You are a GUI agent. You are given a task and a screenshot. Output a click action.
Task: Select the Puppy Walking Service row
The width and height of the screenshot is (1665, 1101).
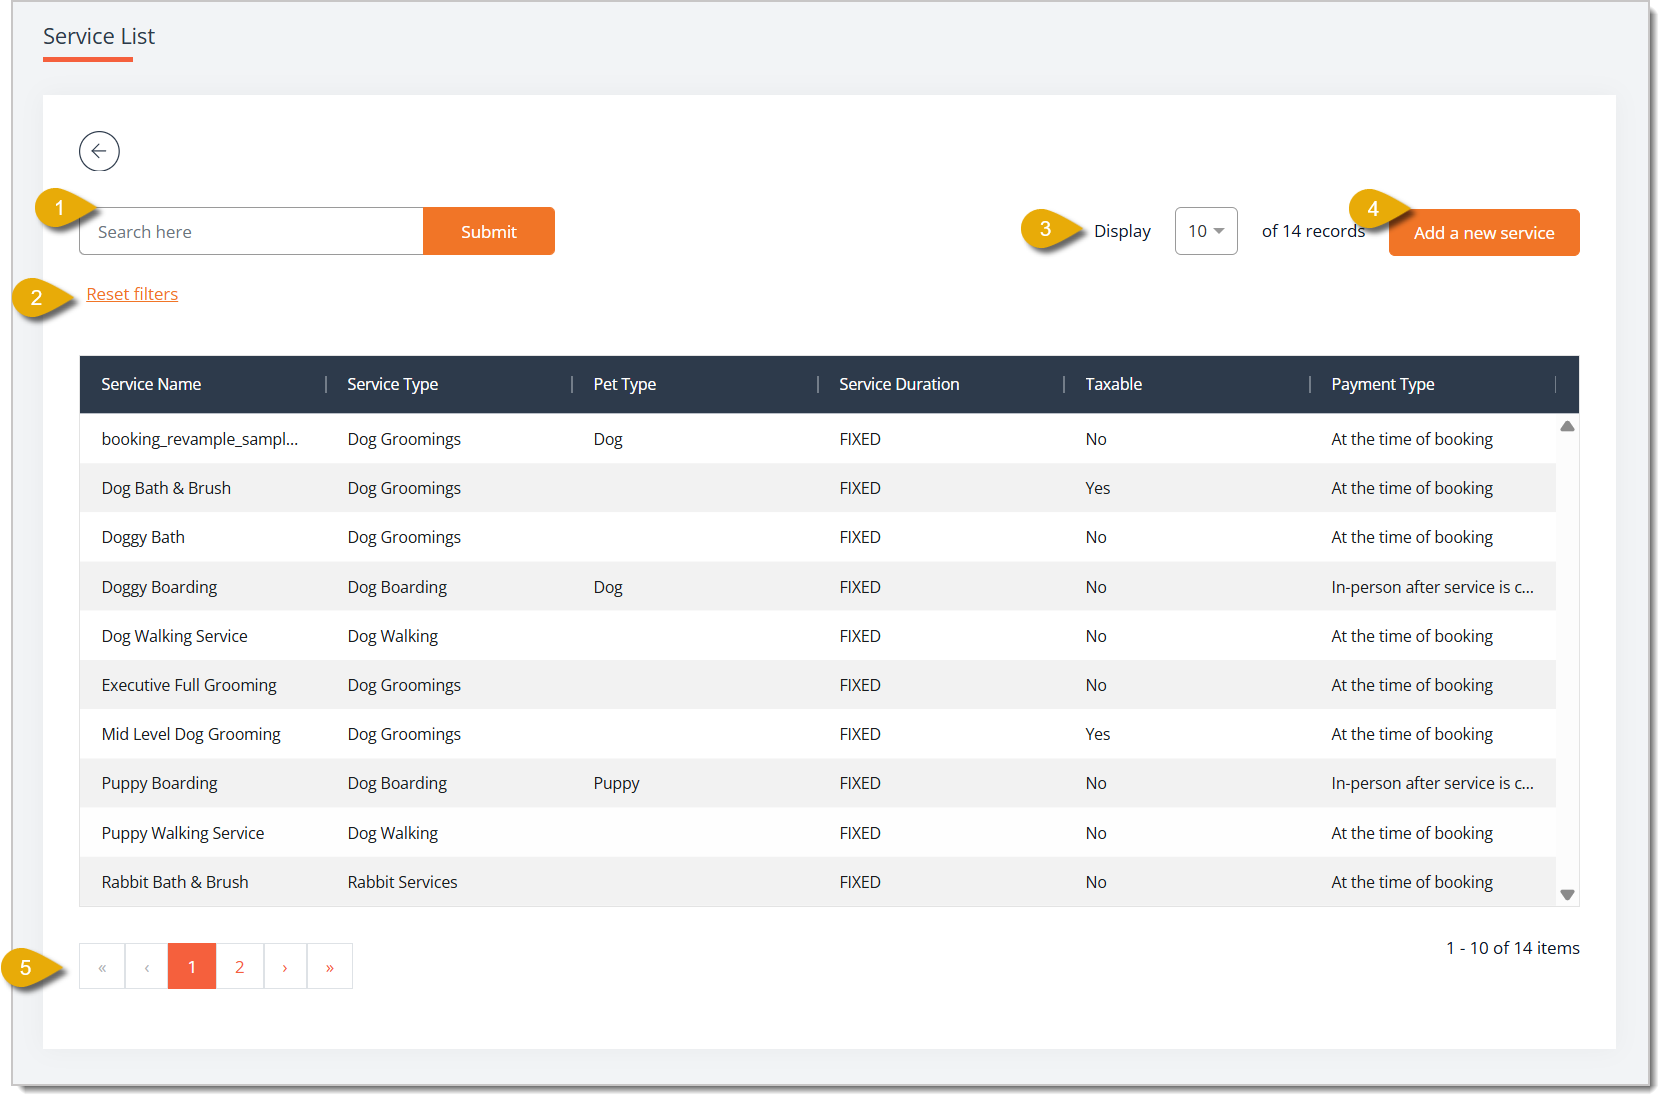coord(818,833)
